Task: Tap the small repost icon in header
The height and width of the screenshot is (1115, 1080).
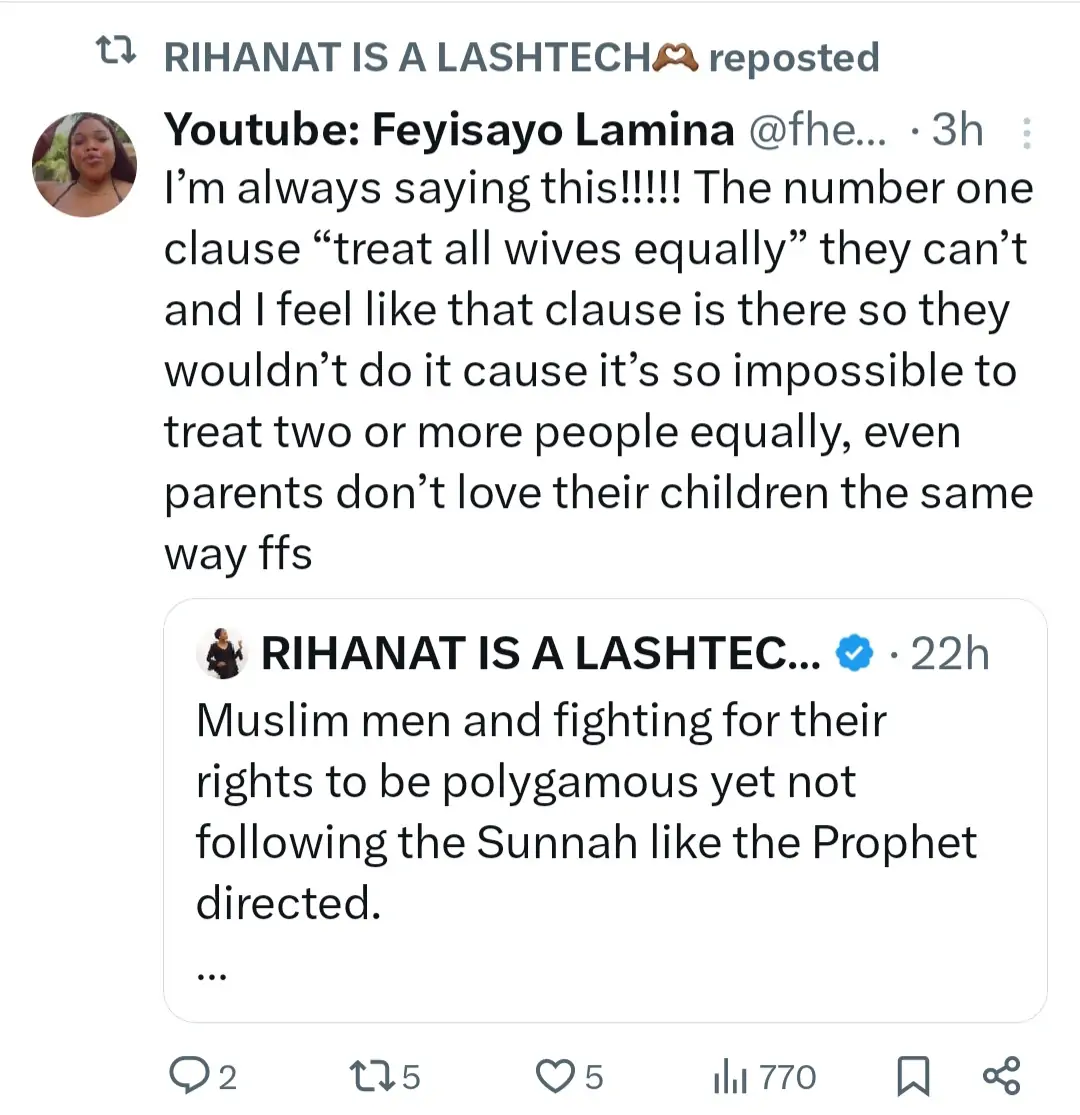Action: [116, 55]
